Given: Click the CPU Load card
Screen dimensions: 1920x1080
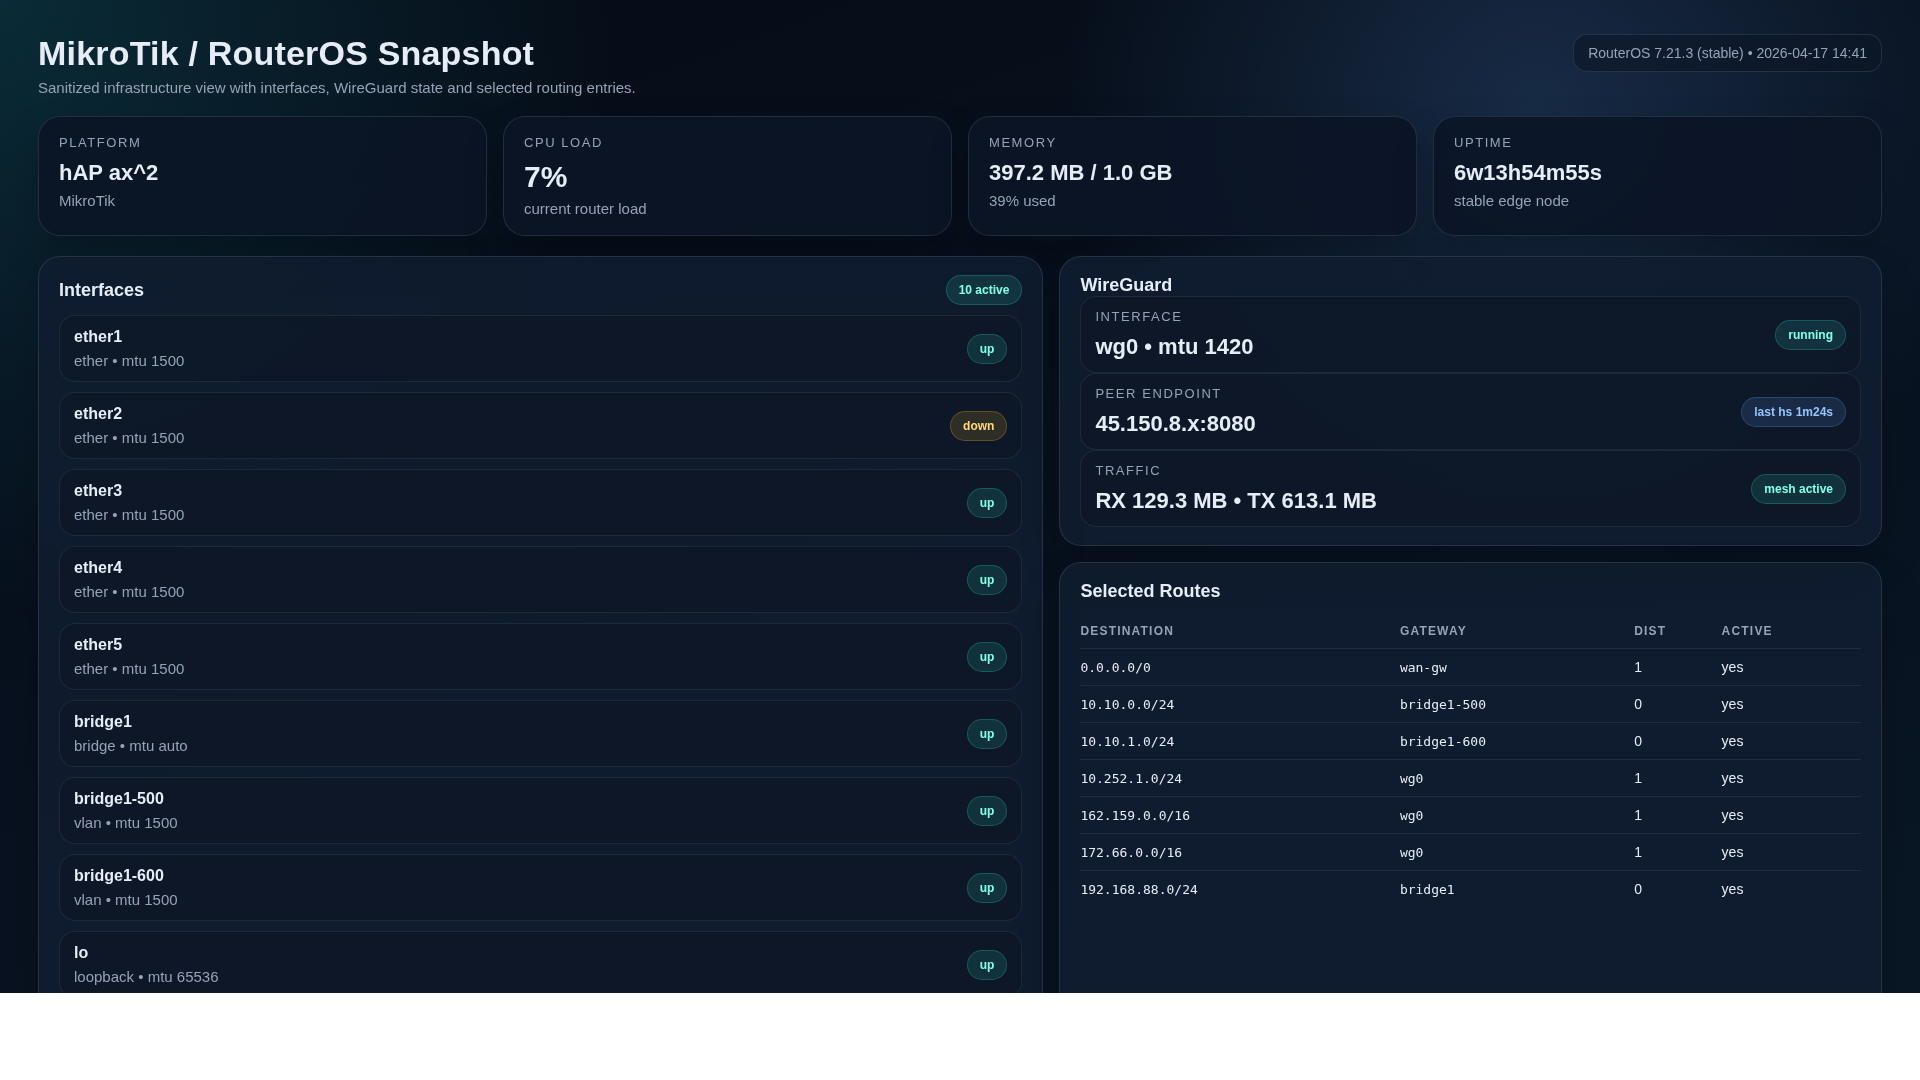Looking at the screenshot, I should [727, 176].
